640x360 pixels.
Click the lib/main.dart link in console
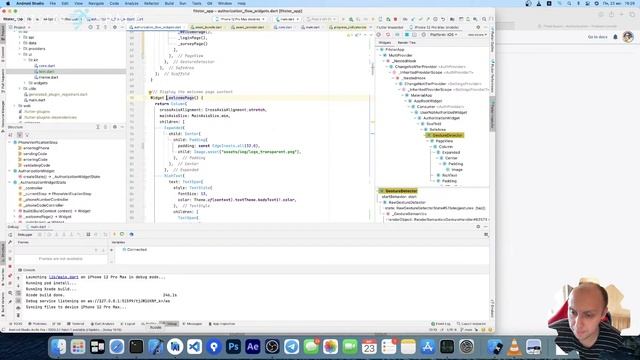tap(63, 277)
